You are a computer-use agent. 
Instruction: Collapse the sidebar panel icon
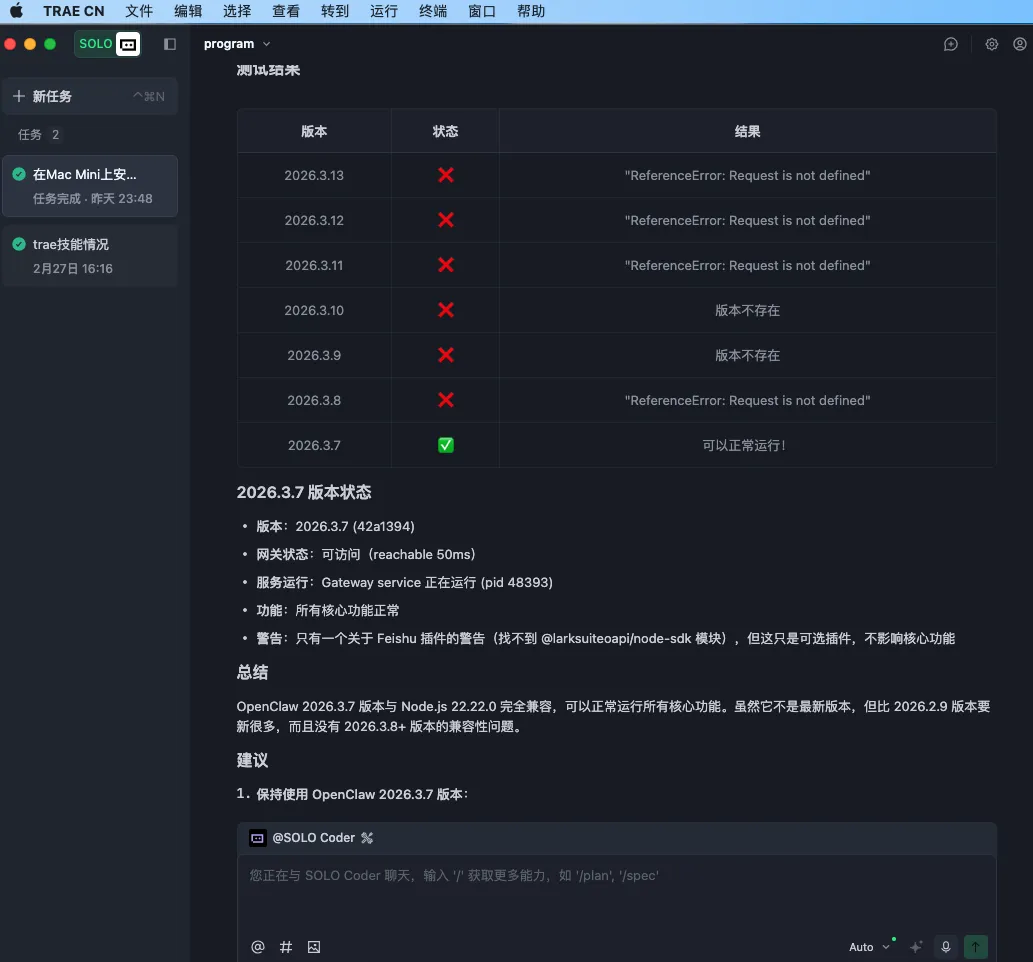coord(170,44)
